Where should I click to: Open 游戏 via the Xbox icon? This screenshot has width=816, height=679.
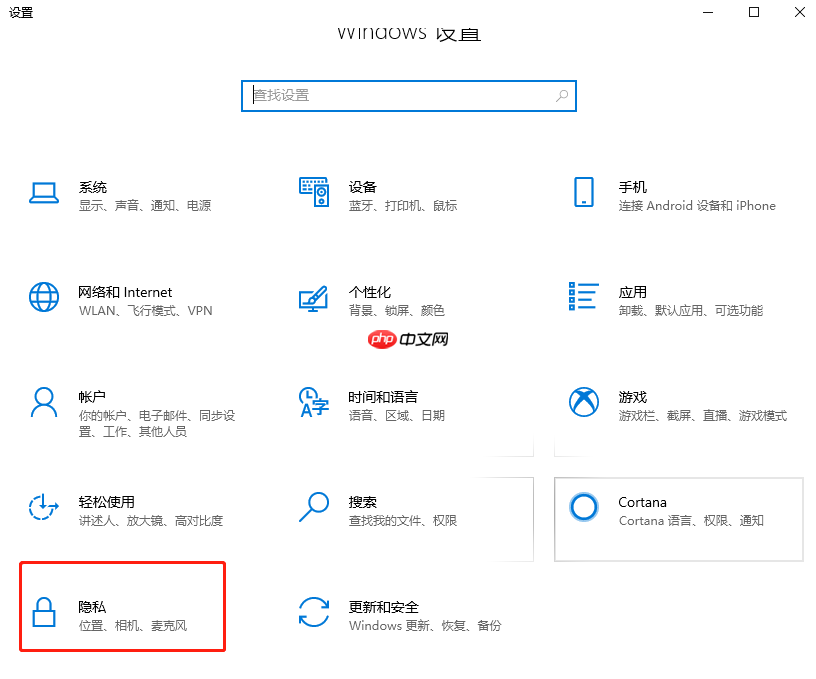point(583,403)
